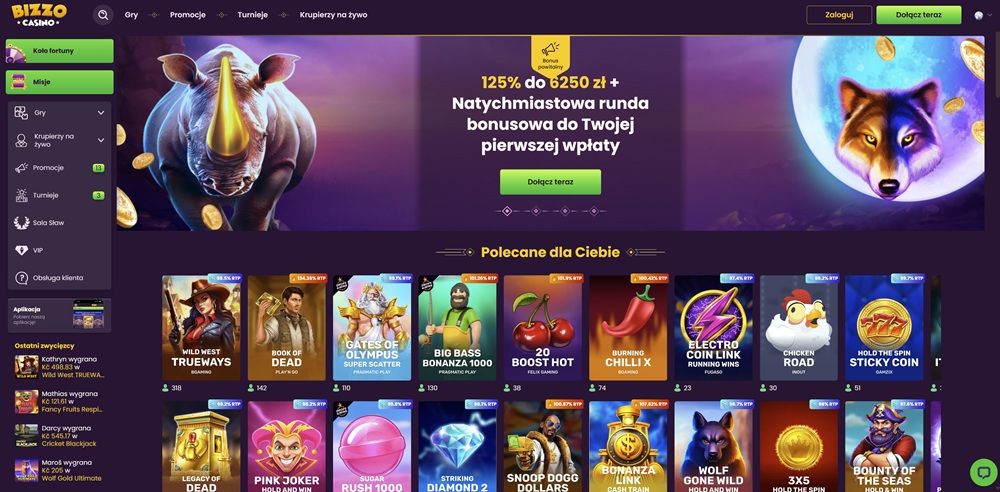This screenshot has width=1000, height=492.
Task: Expand the Gry sidebar section
Action: click(101, 113)
